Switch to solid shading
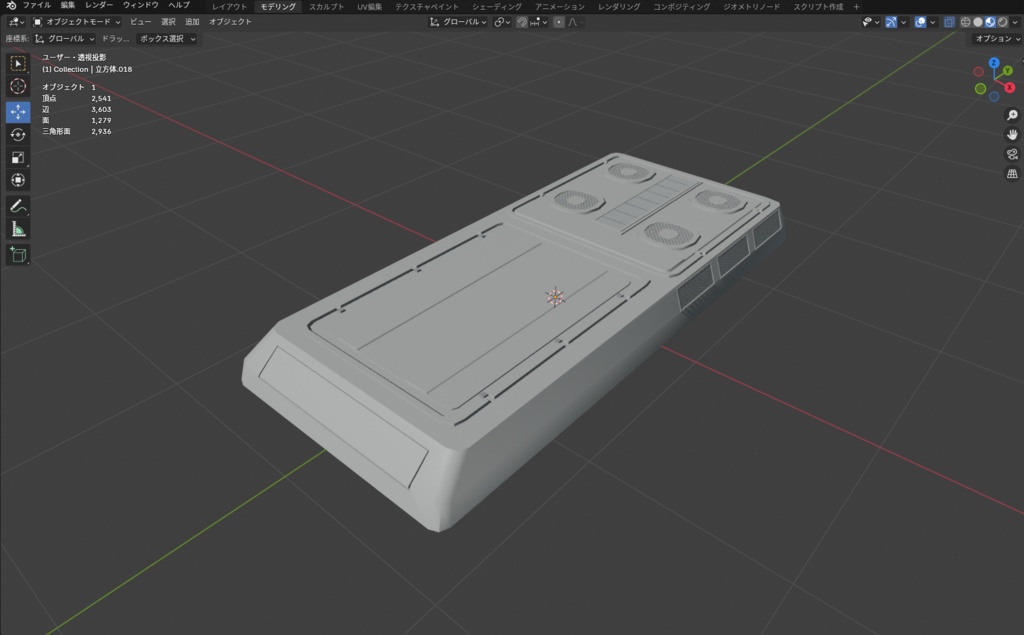 (x=978, y=22)
